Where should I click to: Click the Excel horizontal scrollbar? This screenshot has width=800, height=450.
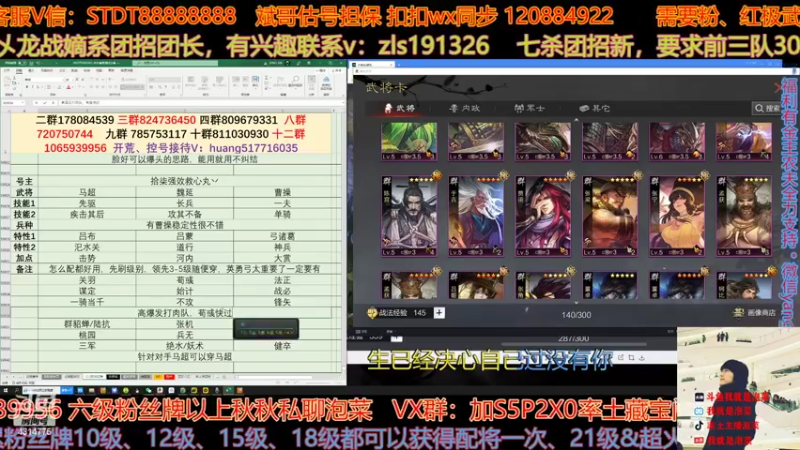[x=275, y=377]
